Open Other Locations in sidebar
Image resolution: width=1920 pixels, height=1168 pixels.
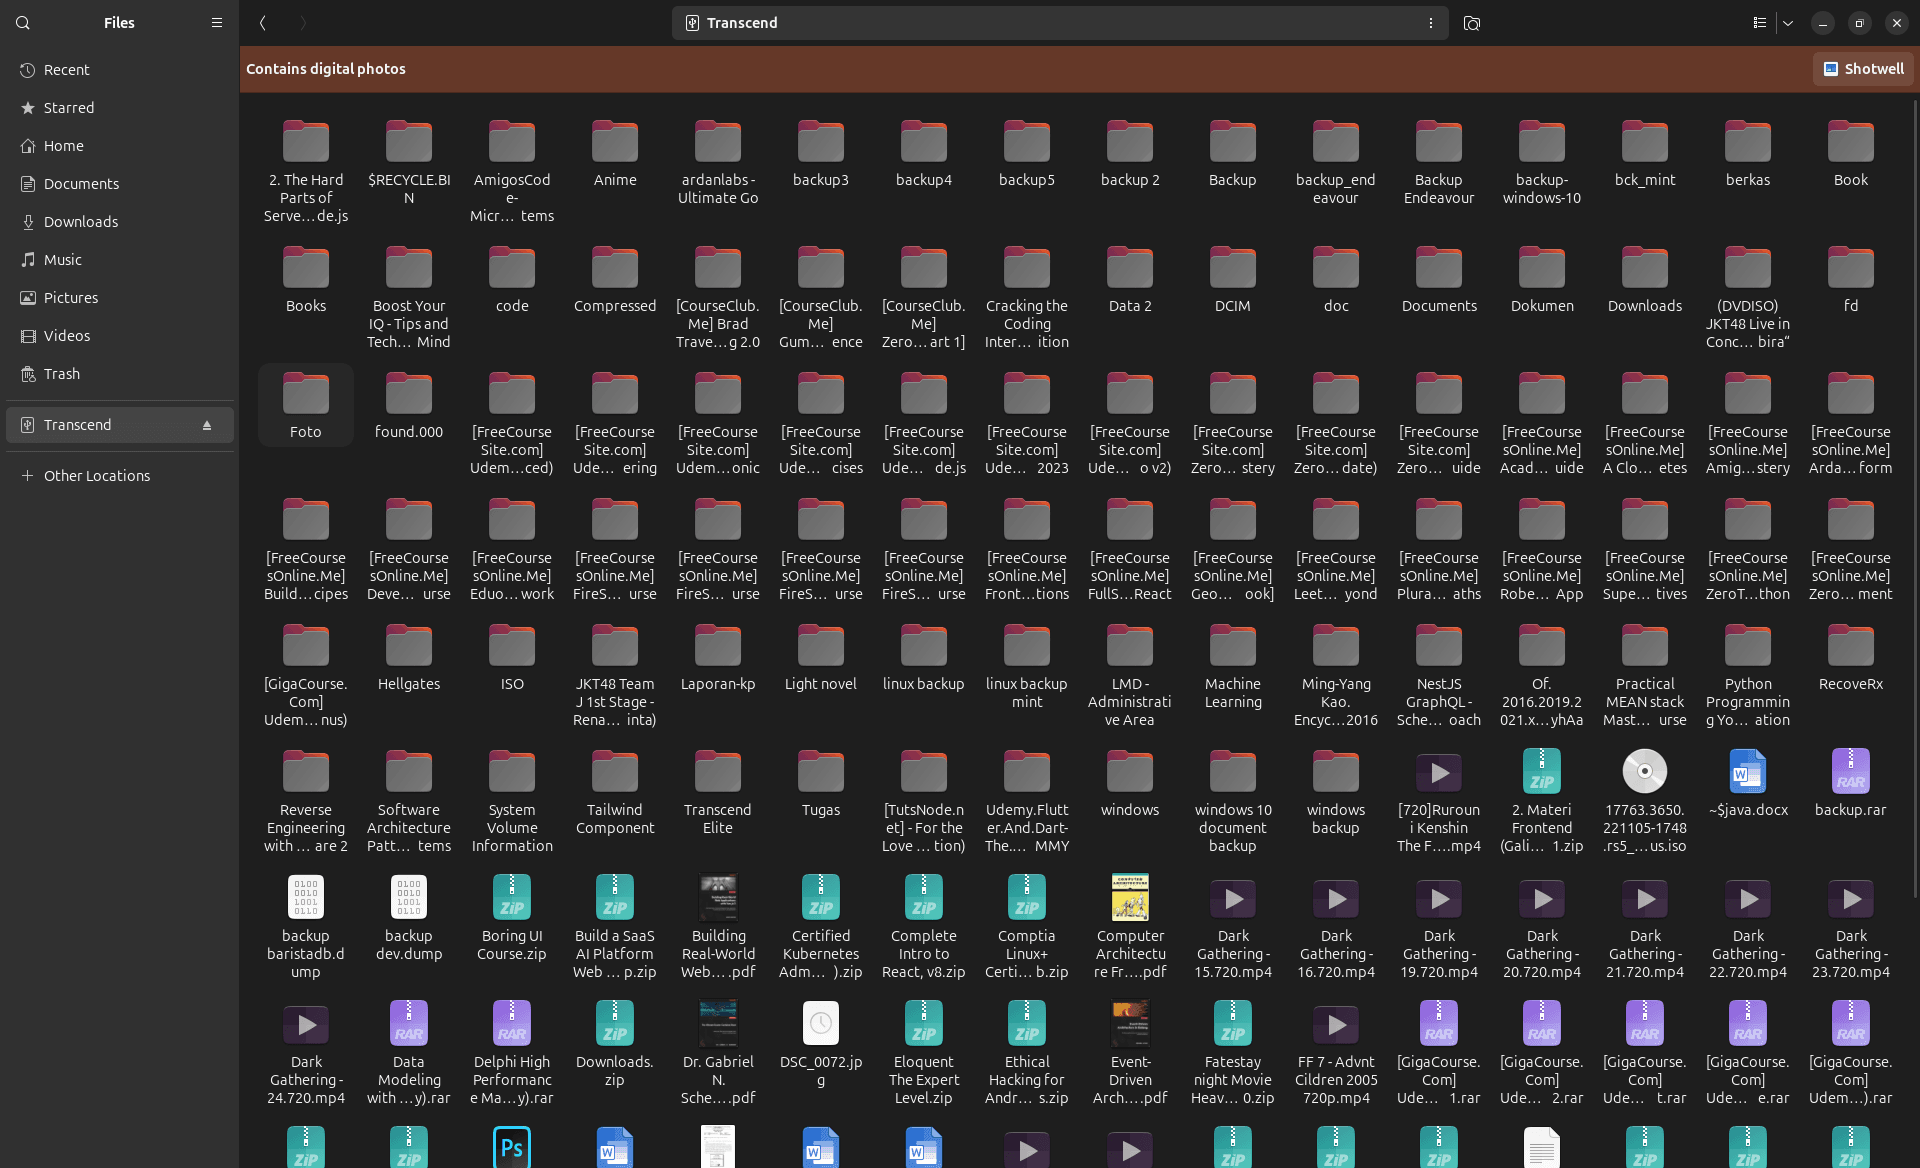tap(120, 476)
